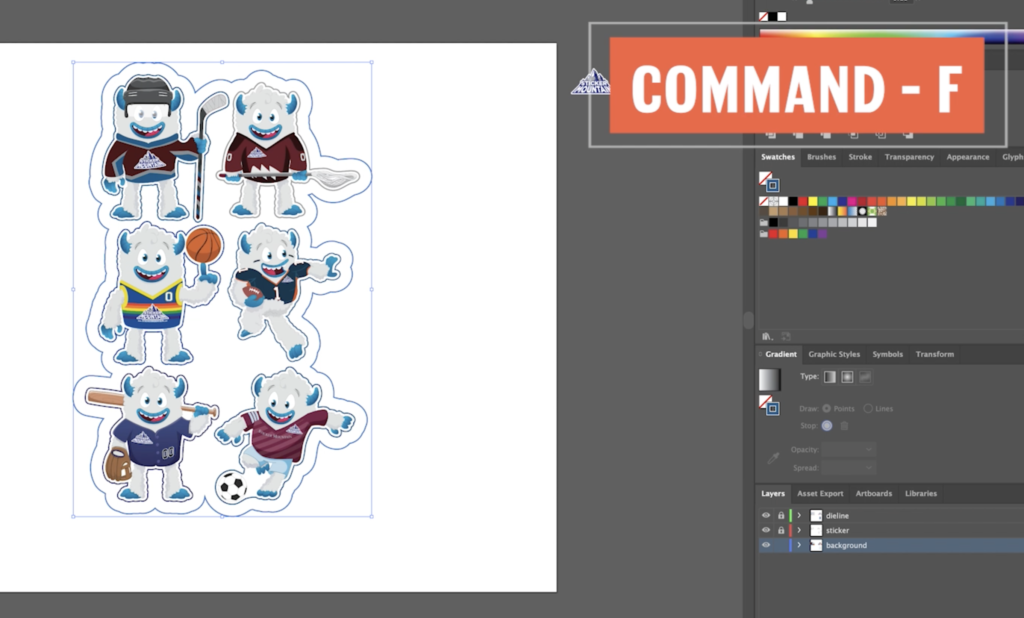Viewport: 1024px width, 618px height.
Task: Open the Appearance tab
Action: click(x=968, y=157)
